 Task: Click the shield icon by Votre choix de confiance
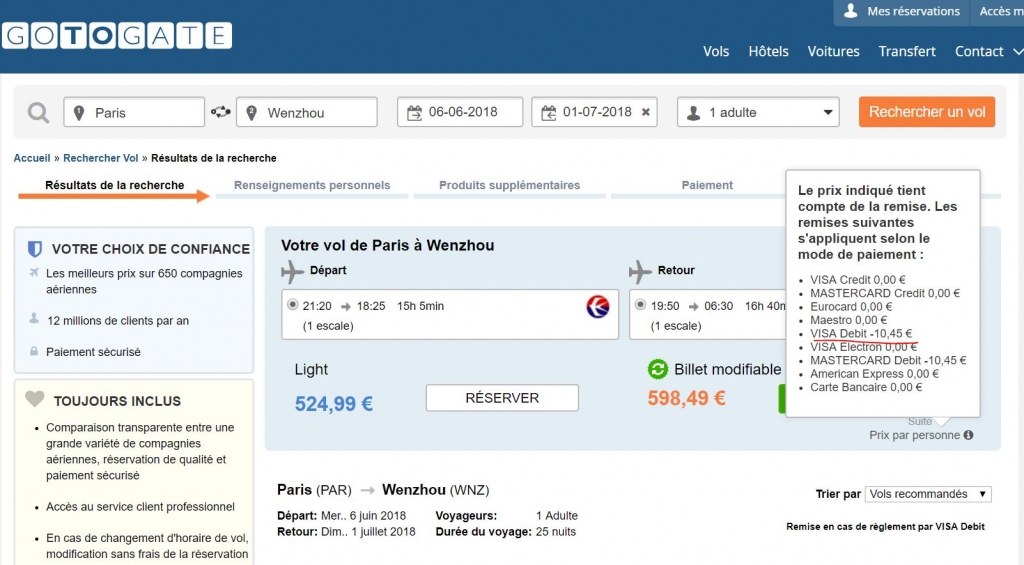[35, 249]
